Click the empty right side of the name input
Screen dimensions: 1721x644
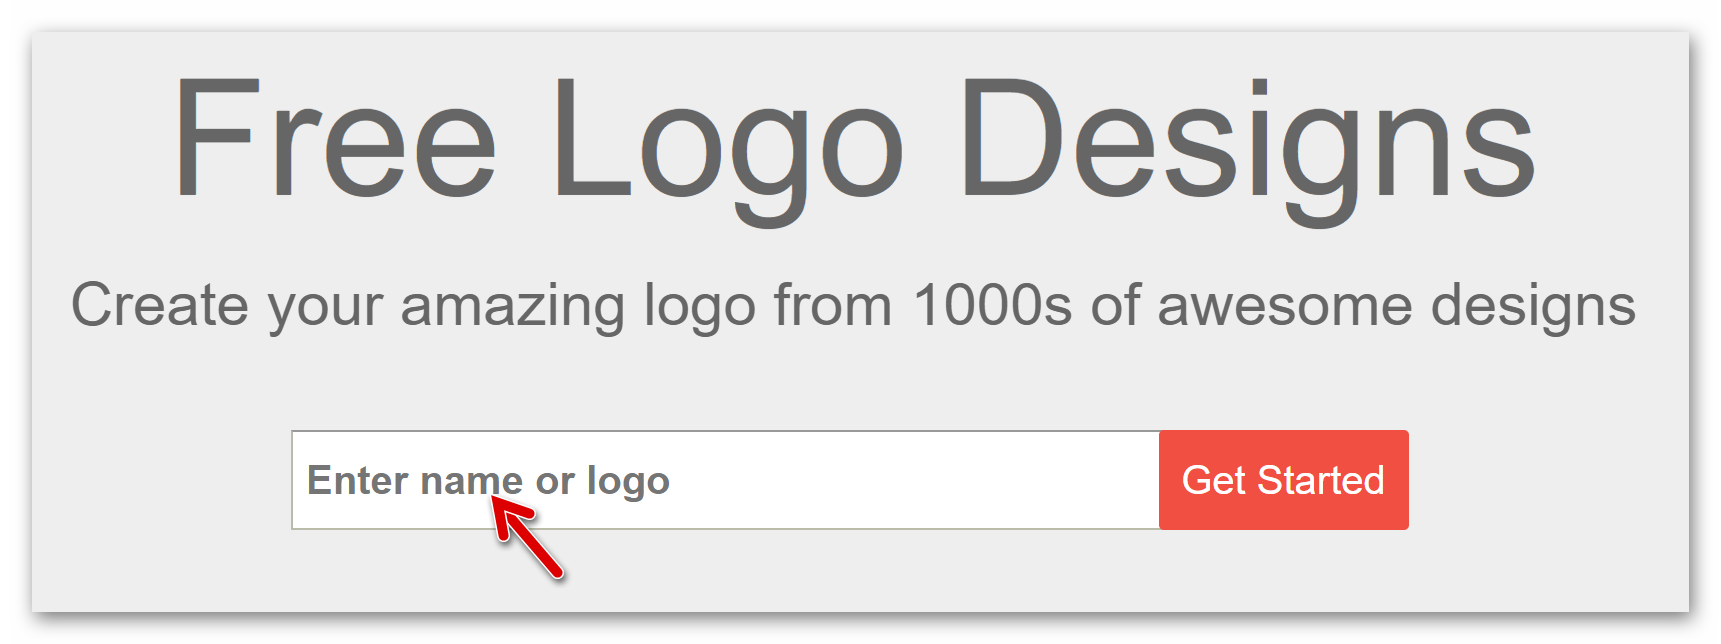[x=920, y=480]
